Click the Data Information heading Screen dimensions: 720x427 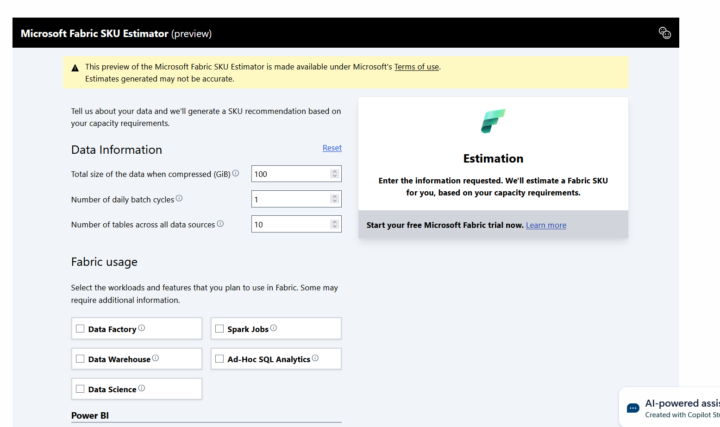117,150
